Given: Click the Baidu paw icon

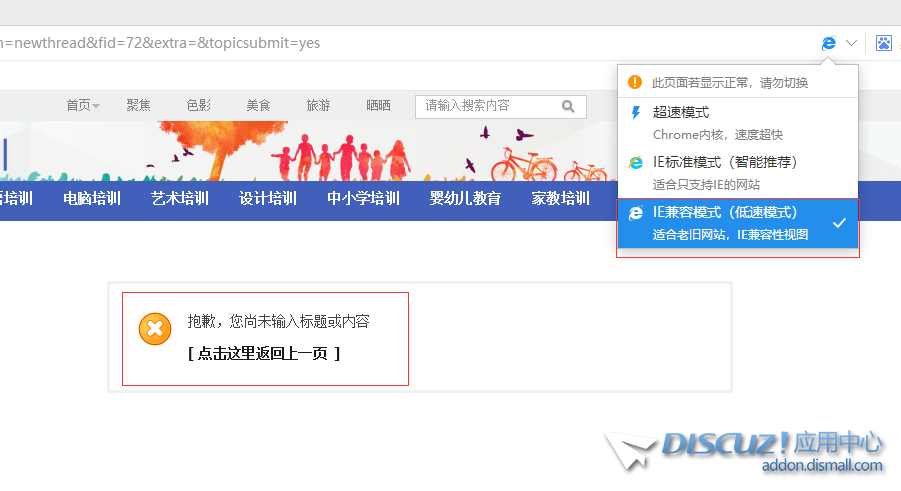Looking at the screenshot, I should [x=883, y=43].
